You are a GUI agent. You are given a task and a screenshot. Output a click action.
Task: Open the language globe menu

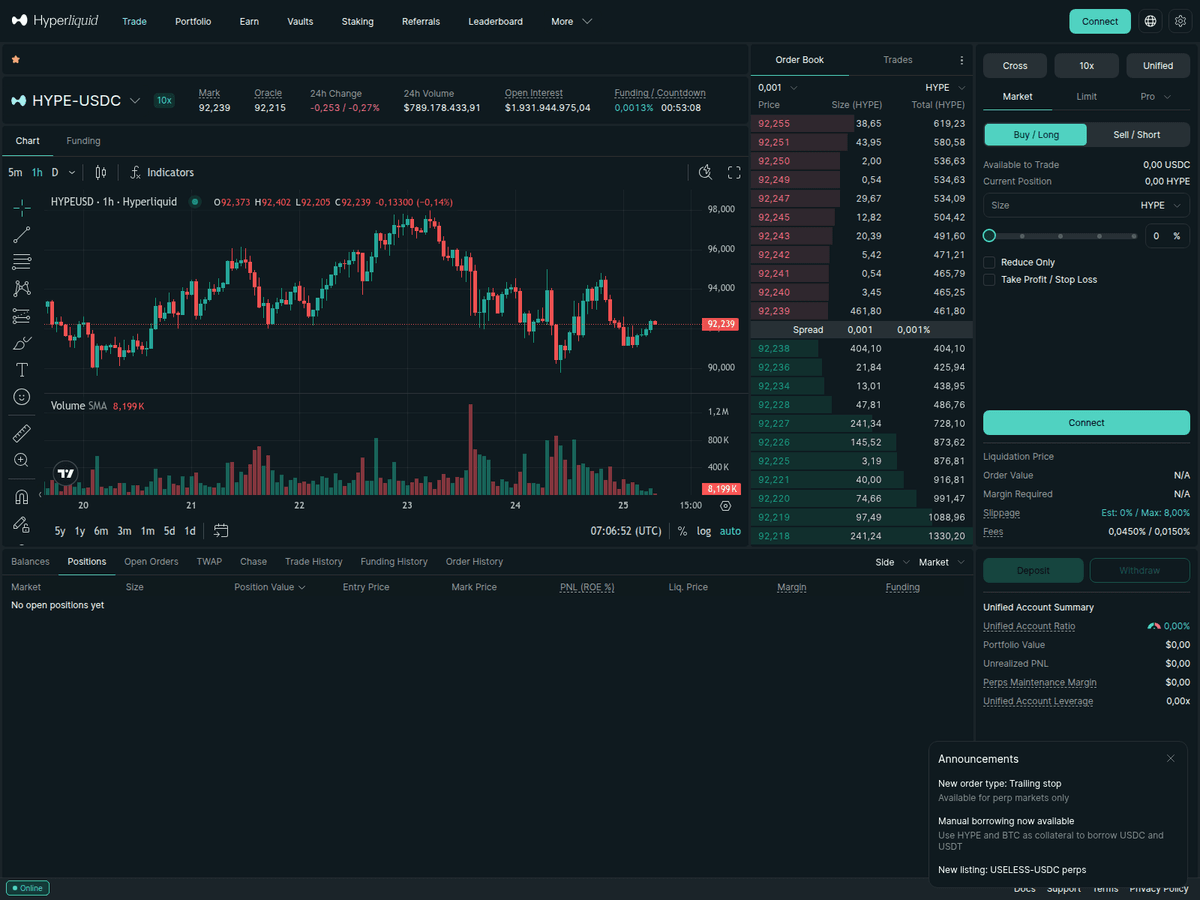tap(1151, 21)
